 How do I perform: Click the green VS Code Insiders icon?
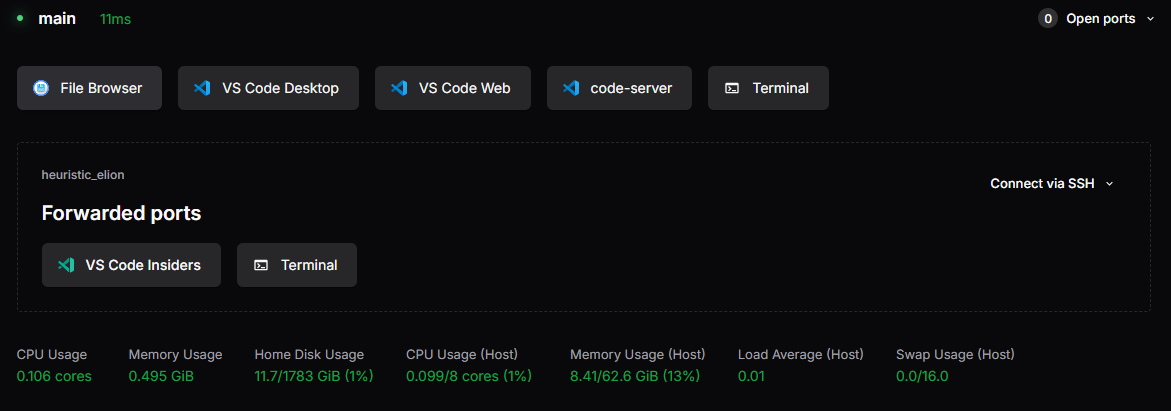(66, 265)
